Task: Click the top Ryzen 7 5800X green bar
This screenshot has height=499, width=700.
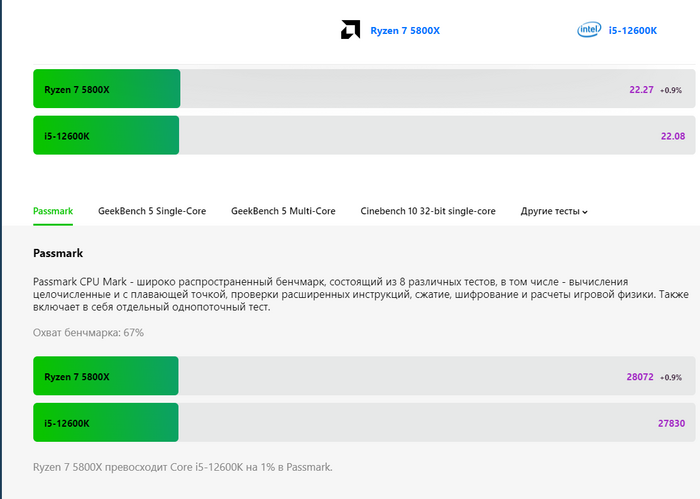Action: (107, 89)
